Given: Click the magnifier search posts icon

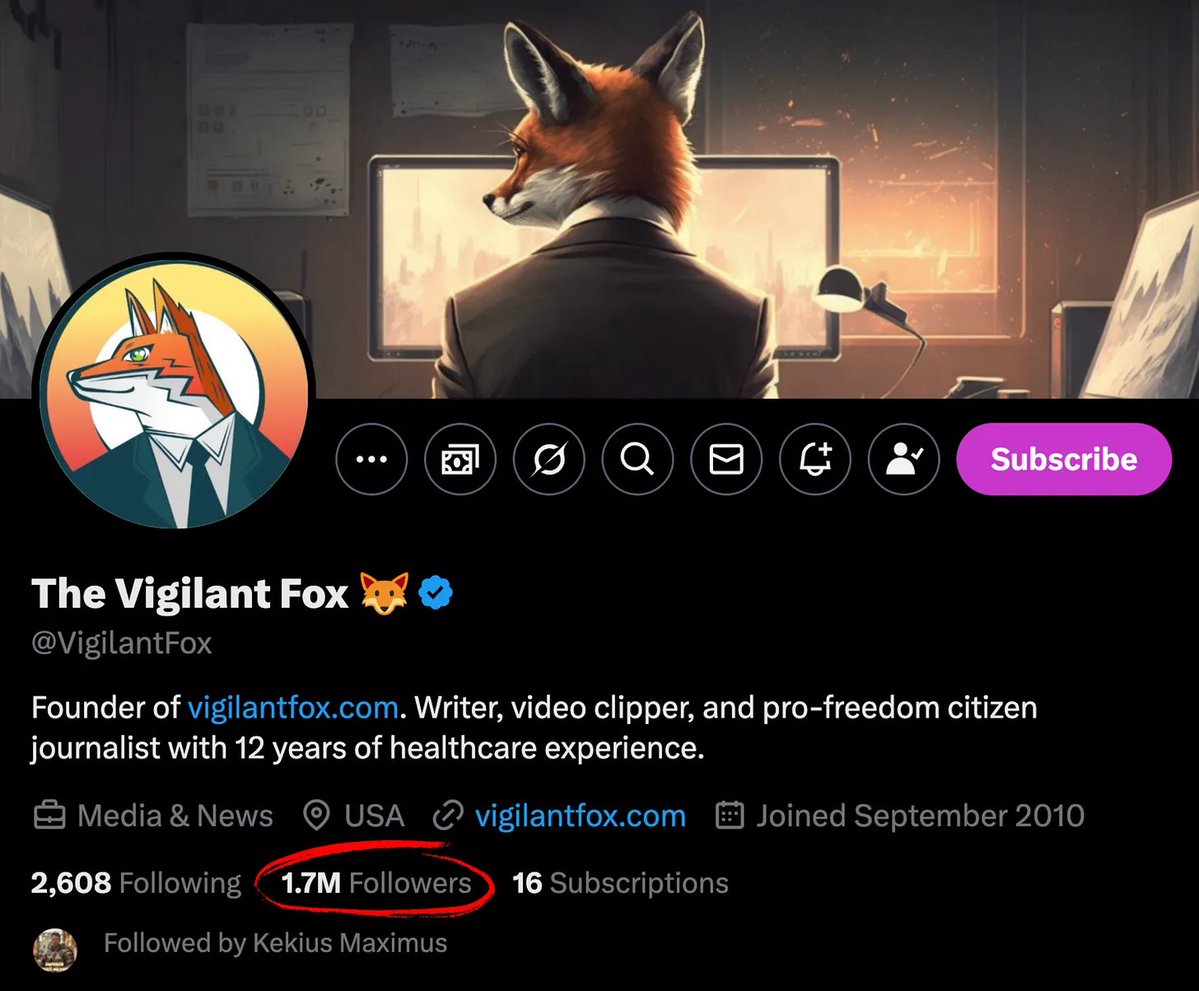Looking at the screenshot, I should tap(637, 460).
